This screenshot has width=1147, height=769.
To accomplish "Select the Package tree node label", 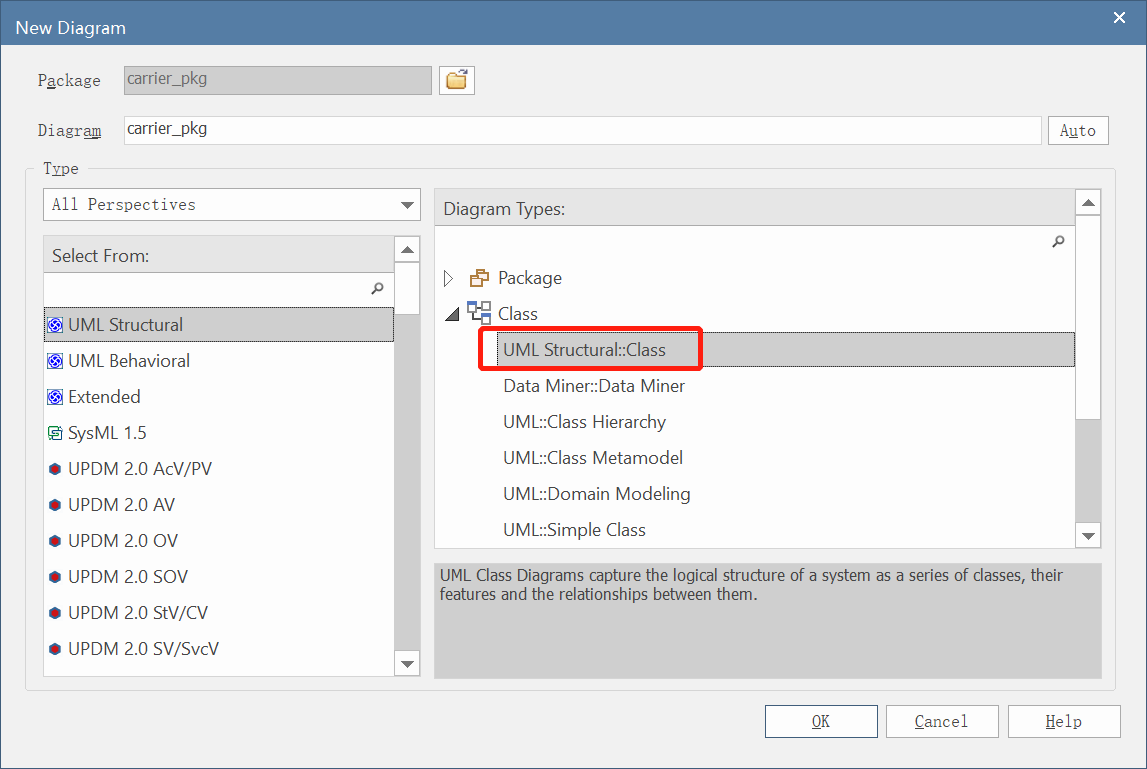I will point(530,278).
